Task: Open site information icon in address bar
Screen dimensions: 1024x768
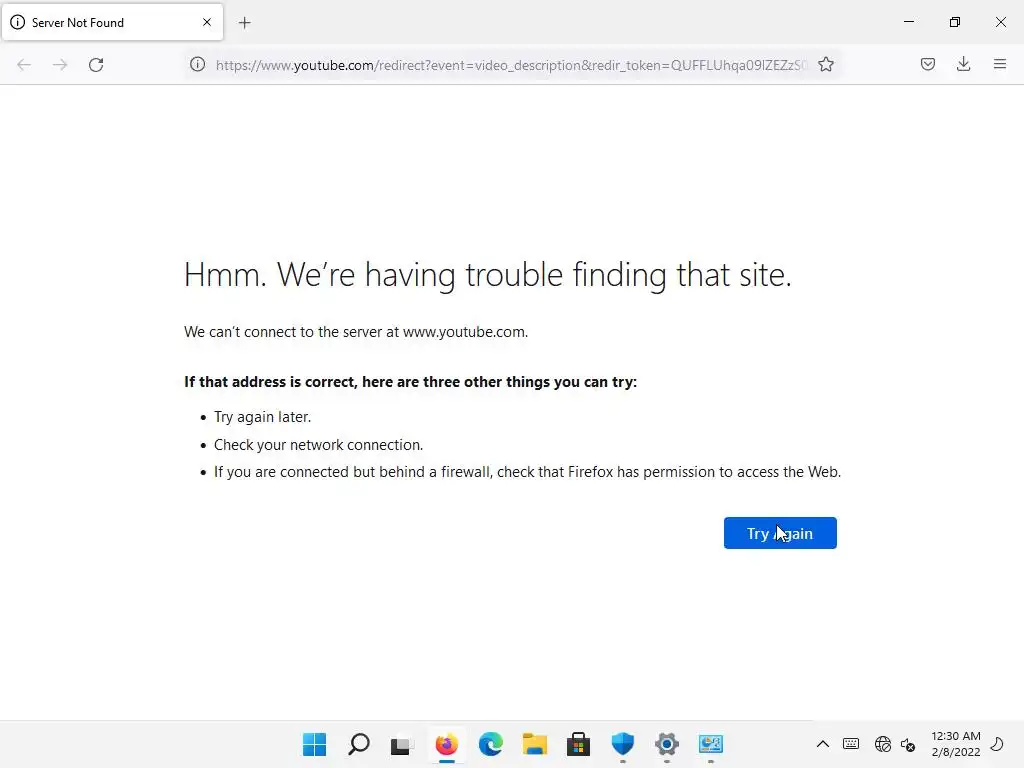Action: point(197,65)
